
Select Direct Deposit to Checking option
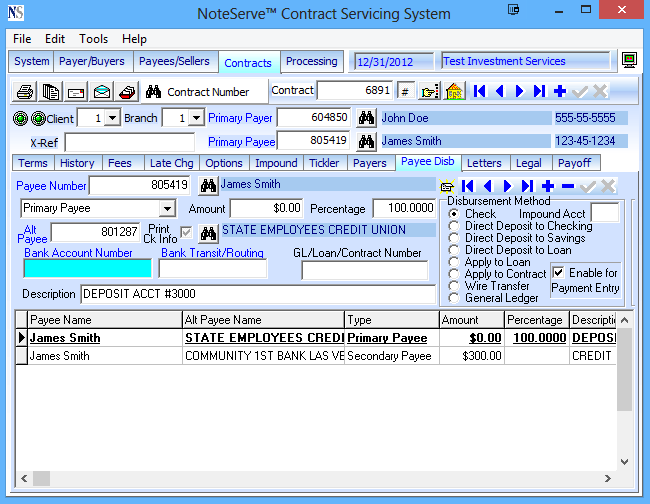pos(454,226)
